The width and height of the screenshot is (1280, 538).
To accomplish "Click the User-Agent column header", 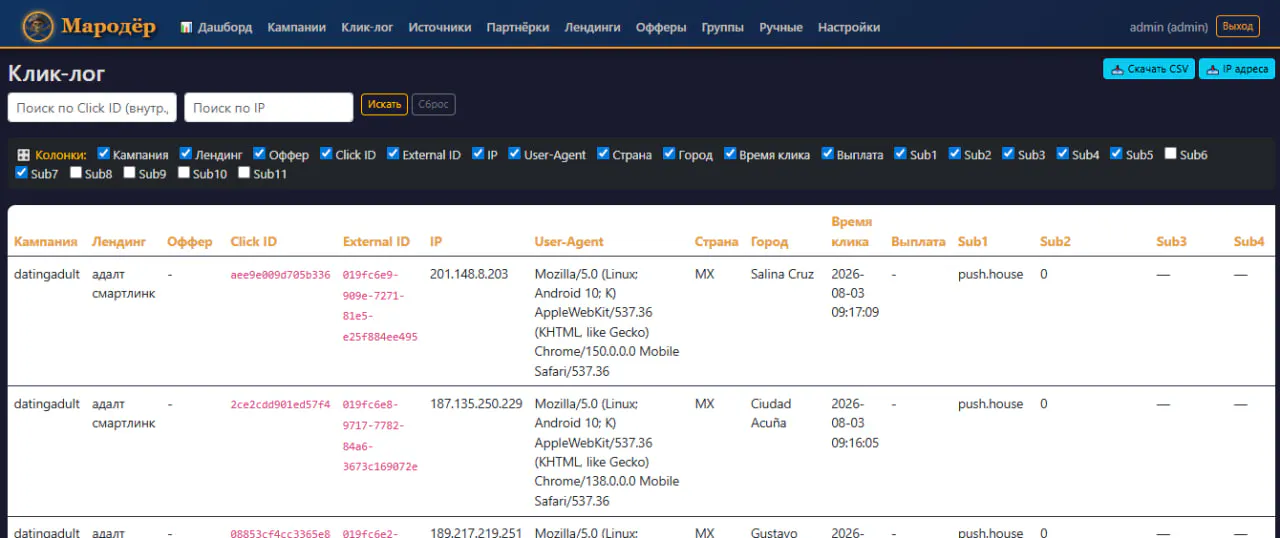I will click(569, 241).
